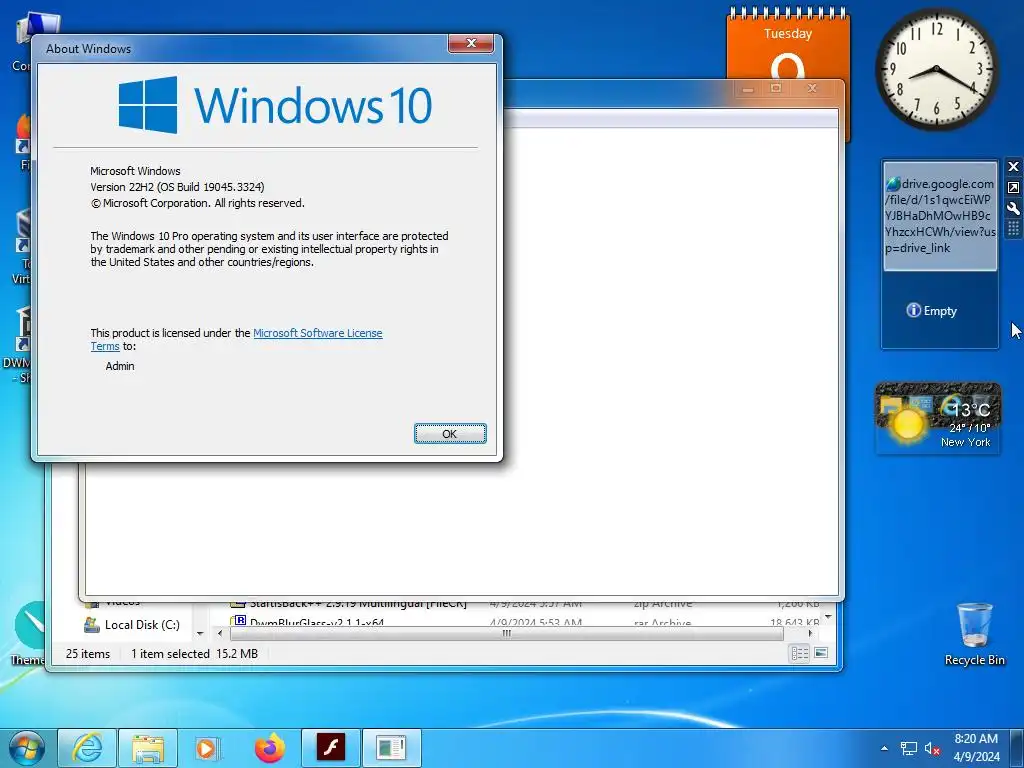The height and width of the screenshot is (768, 1024).
Task: Open the taskbar clock showing 8:20 AM
Action: pyautogui.click(x=976, y=748)
